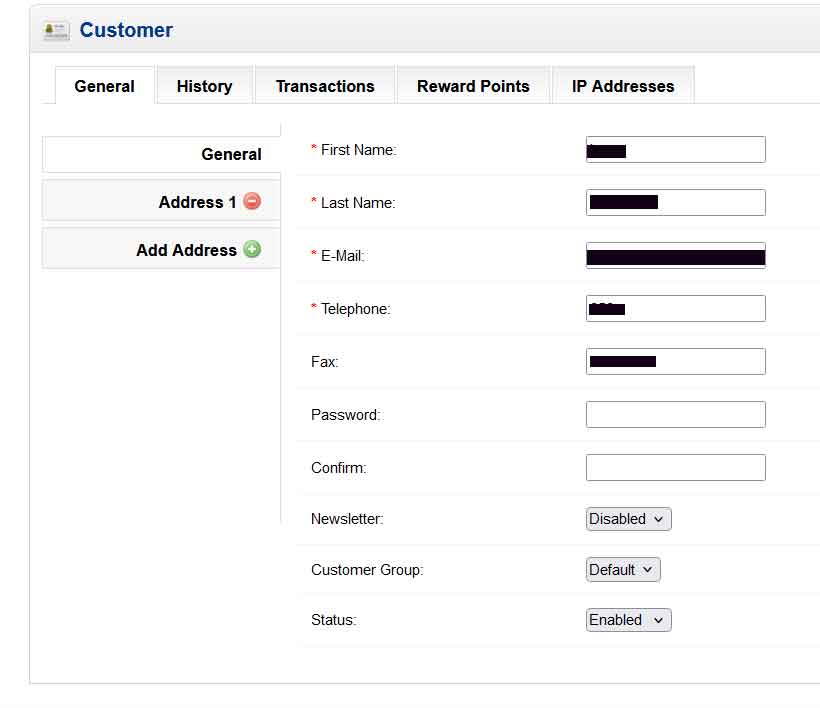Click green plus icon beside Add Address

[252, 249]
